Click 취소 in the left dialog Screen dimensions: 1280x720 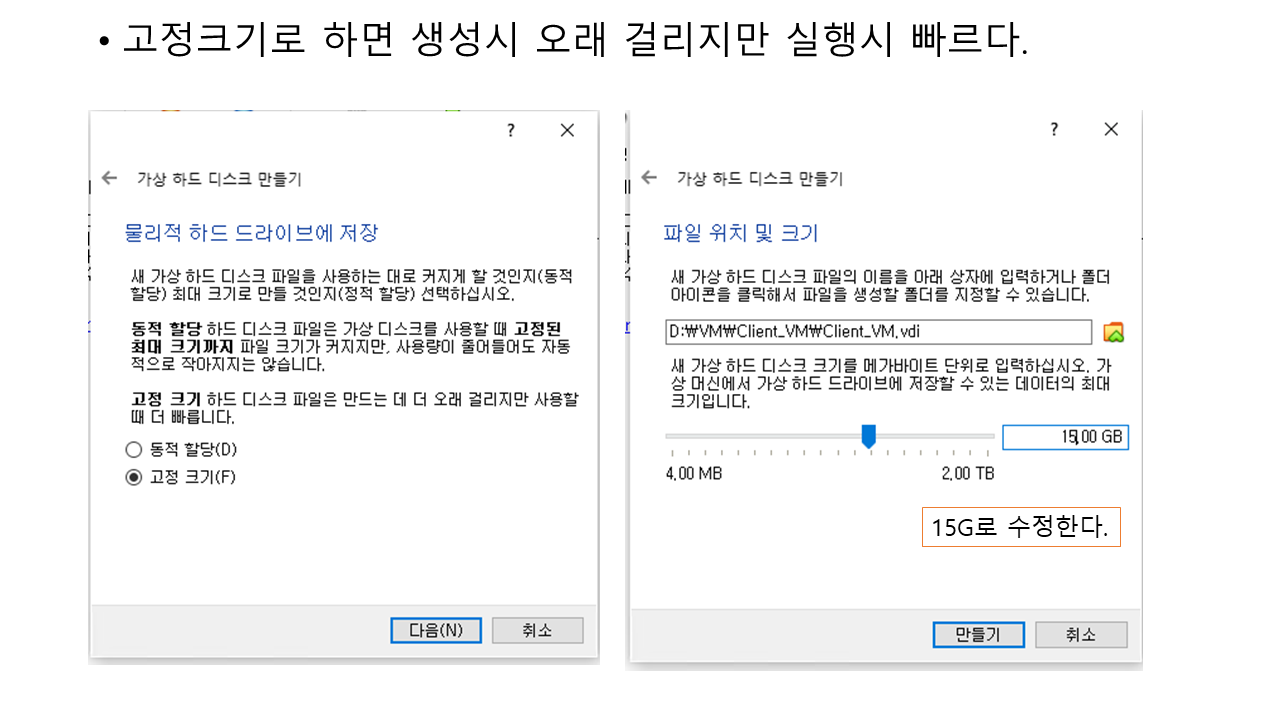(x=537, y=630)
